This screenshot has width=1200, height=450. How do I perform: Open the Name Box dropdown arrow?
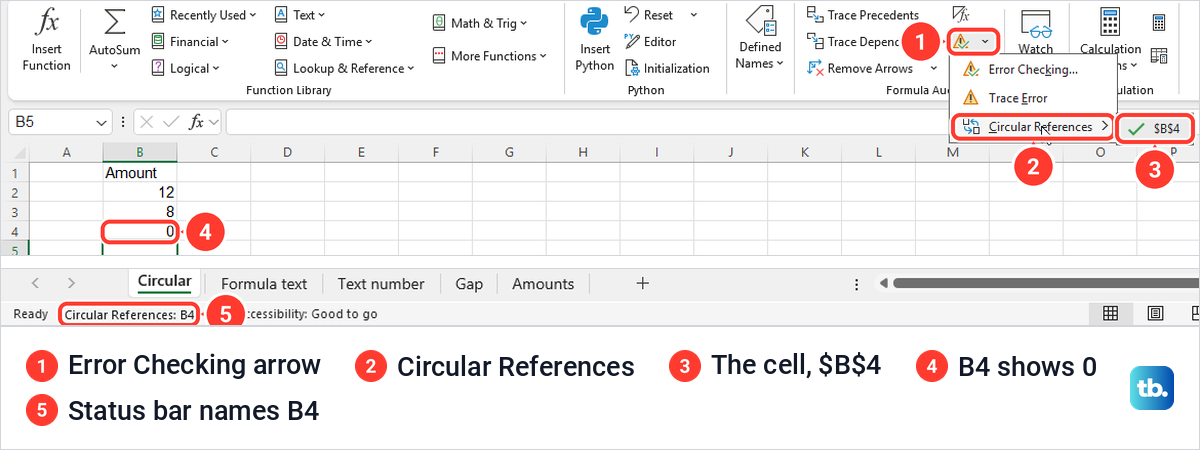tap(102, 122)
